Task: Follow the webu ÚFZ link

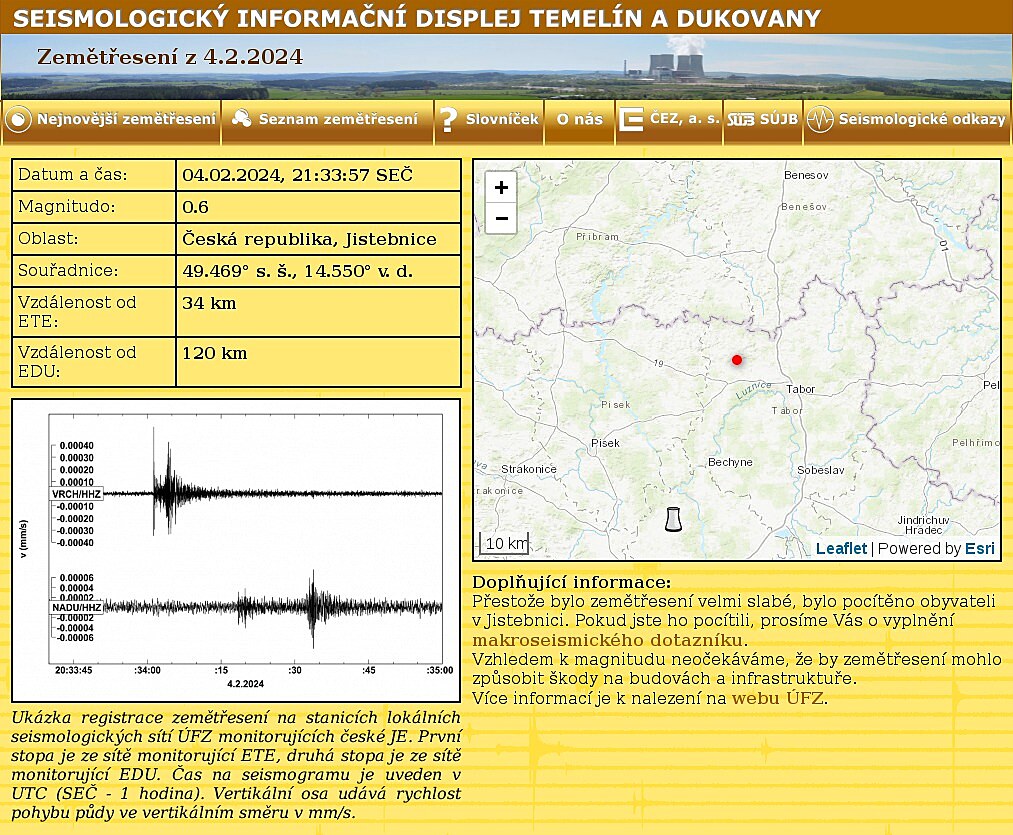Action: (778, 698)
